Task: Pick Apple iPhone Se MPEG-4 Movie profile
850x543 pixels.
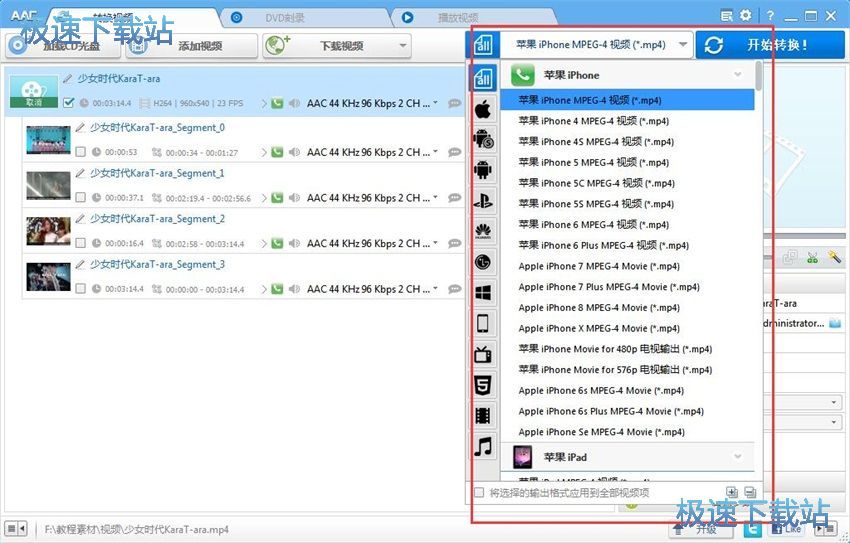Action: tap(628, 432)
